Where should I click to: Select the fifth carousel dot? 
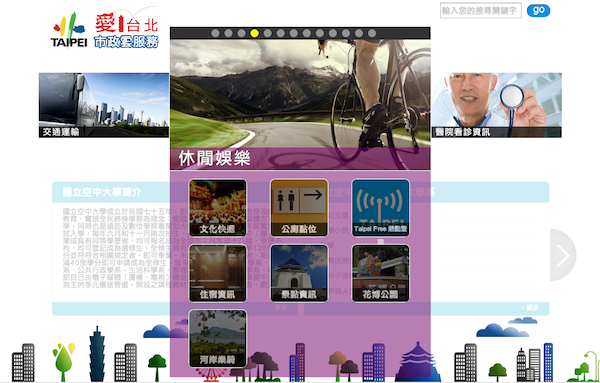267,33
